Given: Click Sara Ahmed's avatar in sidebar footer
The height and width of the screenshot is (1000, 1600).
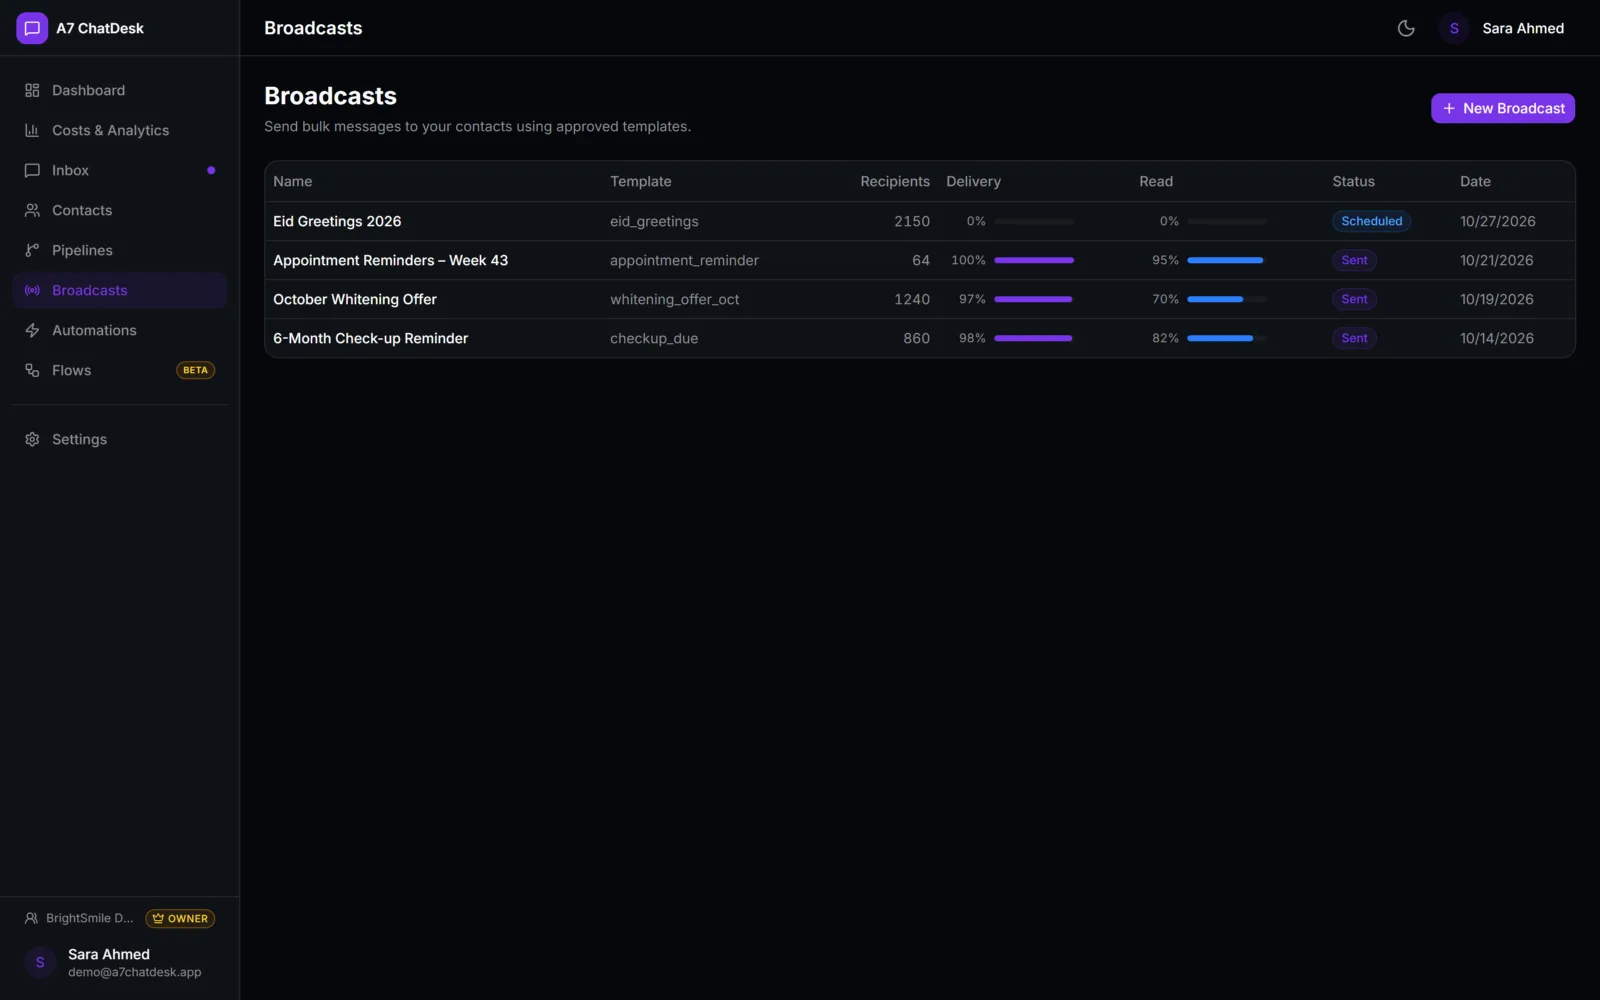Looking at the screenshot, I should 40,962.
